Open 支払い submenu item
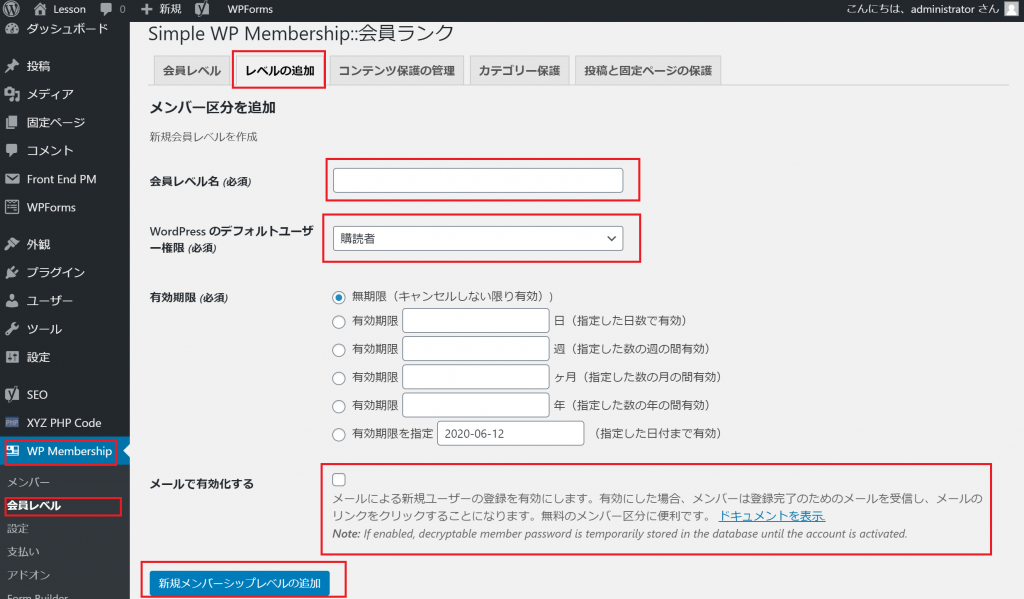The width and height of the screenshot is (1024, 599). (24, 552)
